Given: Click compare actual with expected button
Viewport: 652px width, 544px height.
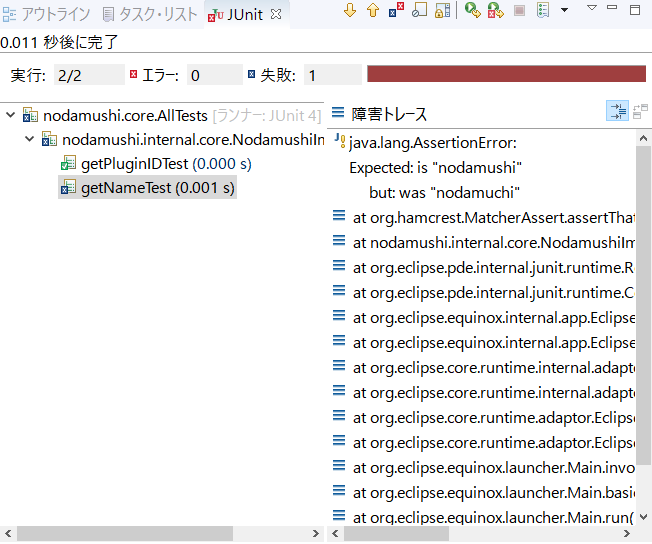Looking at the screenshot, I should click(640, 111).
